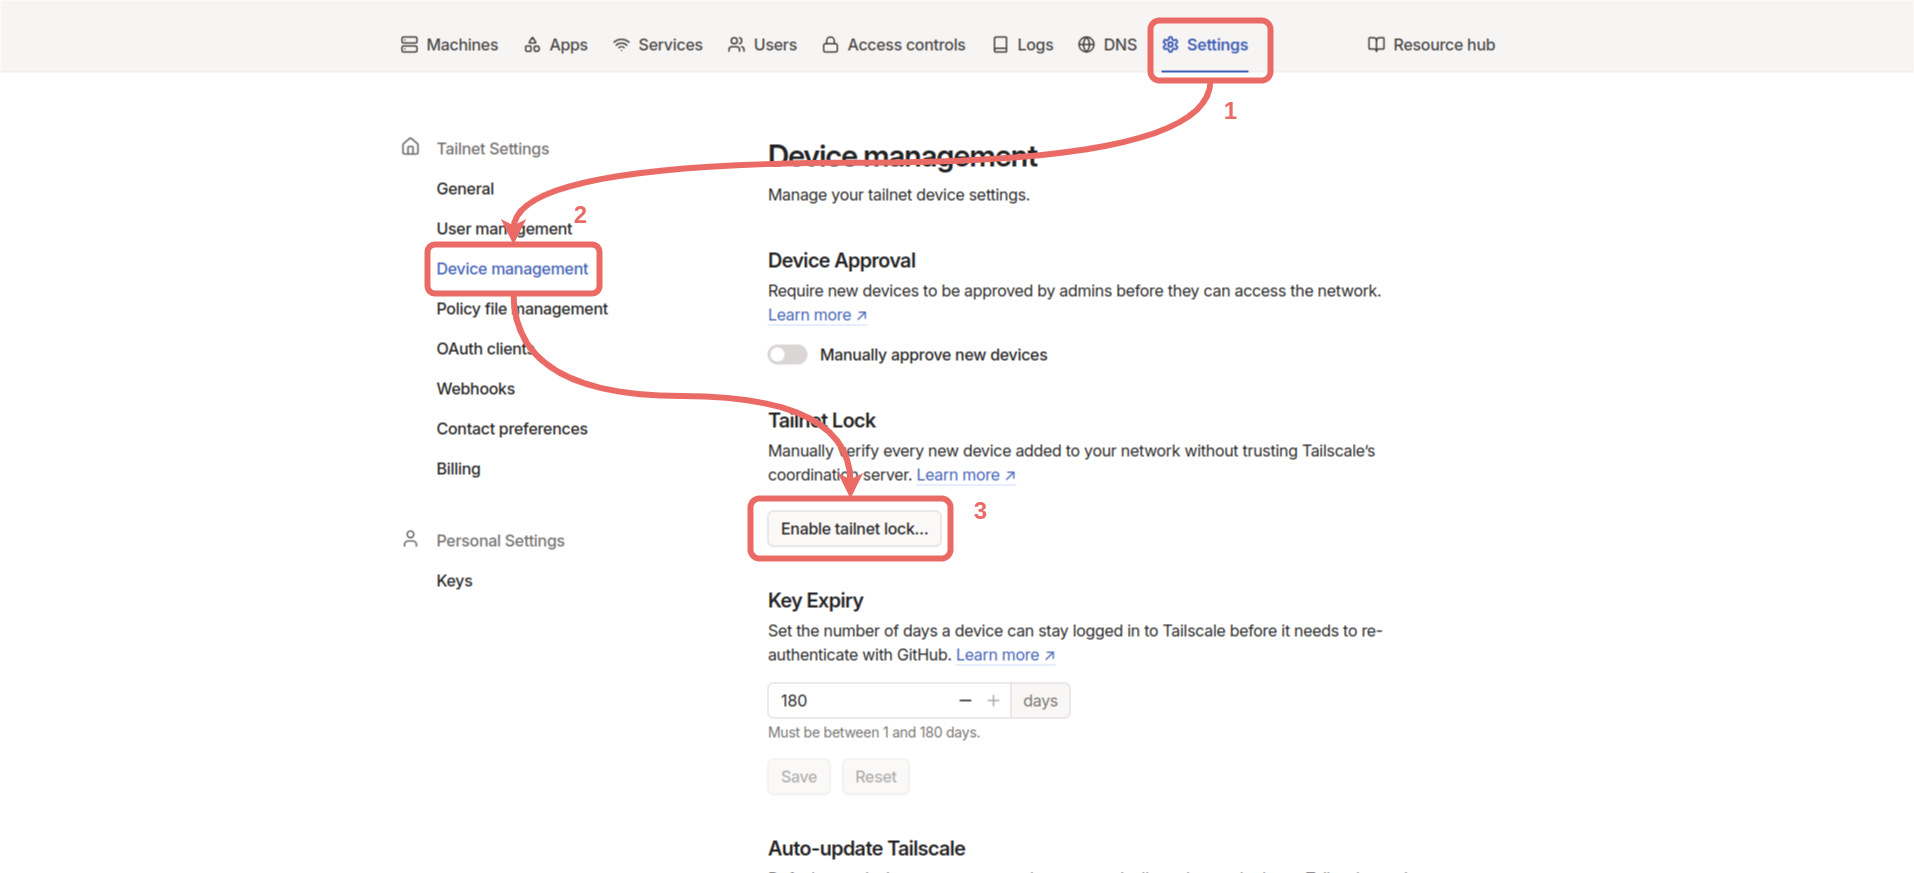The height and width of the screenshot is (873, 1914).
Task: Click Learn more link under Tailnet Lock
Action: point(966,475)
